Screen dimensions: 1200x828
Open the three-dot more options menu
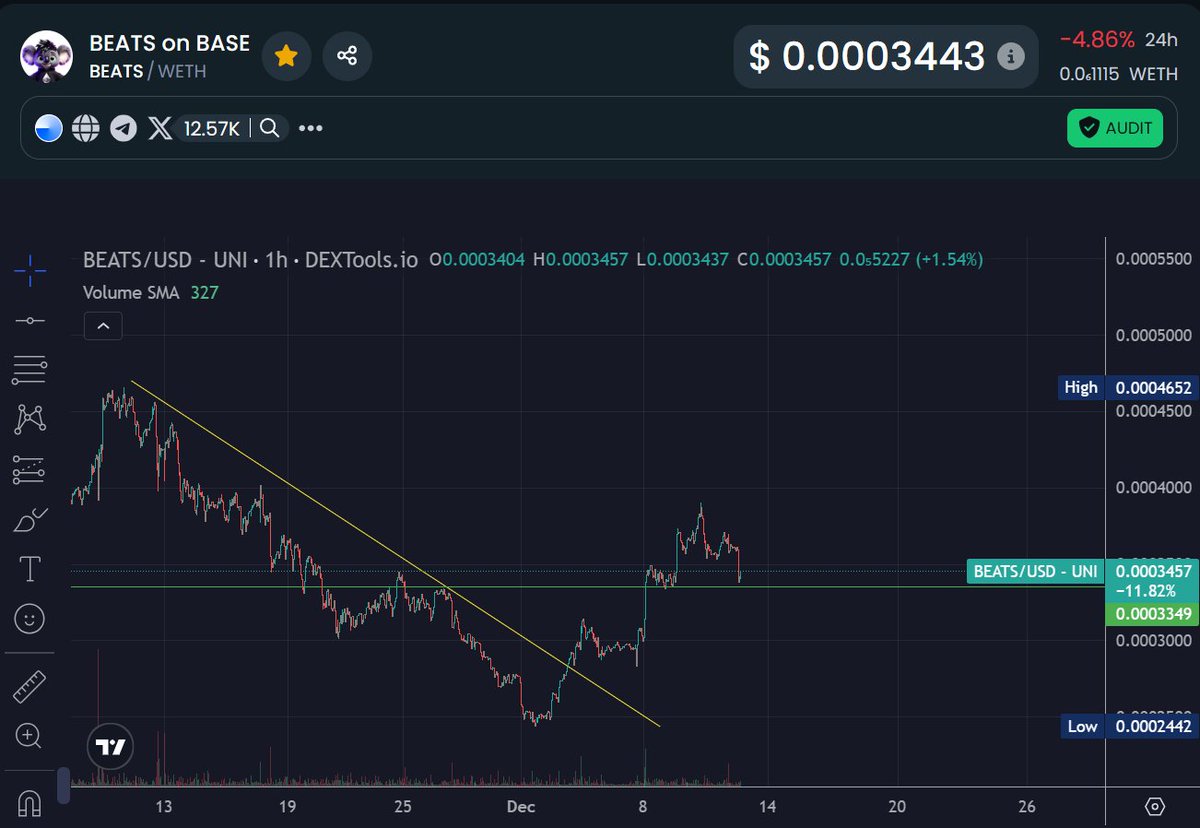coord(311,128)
